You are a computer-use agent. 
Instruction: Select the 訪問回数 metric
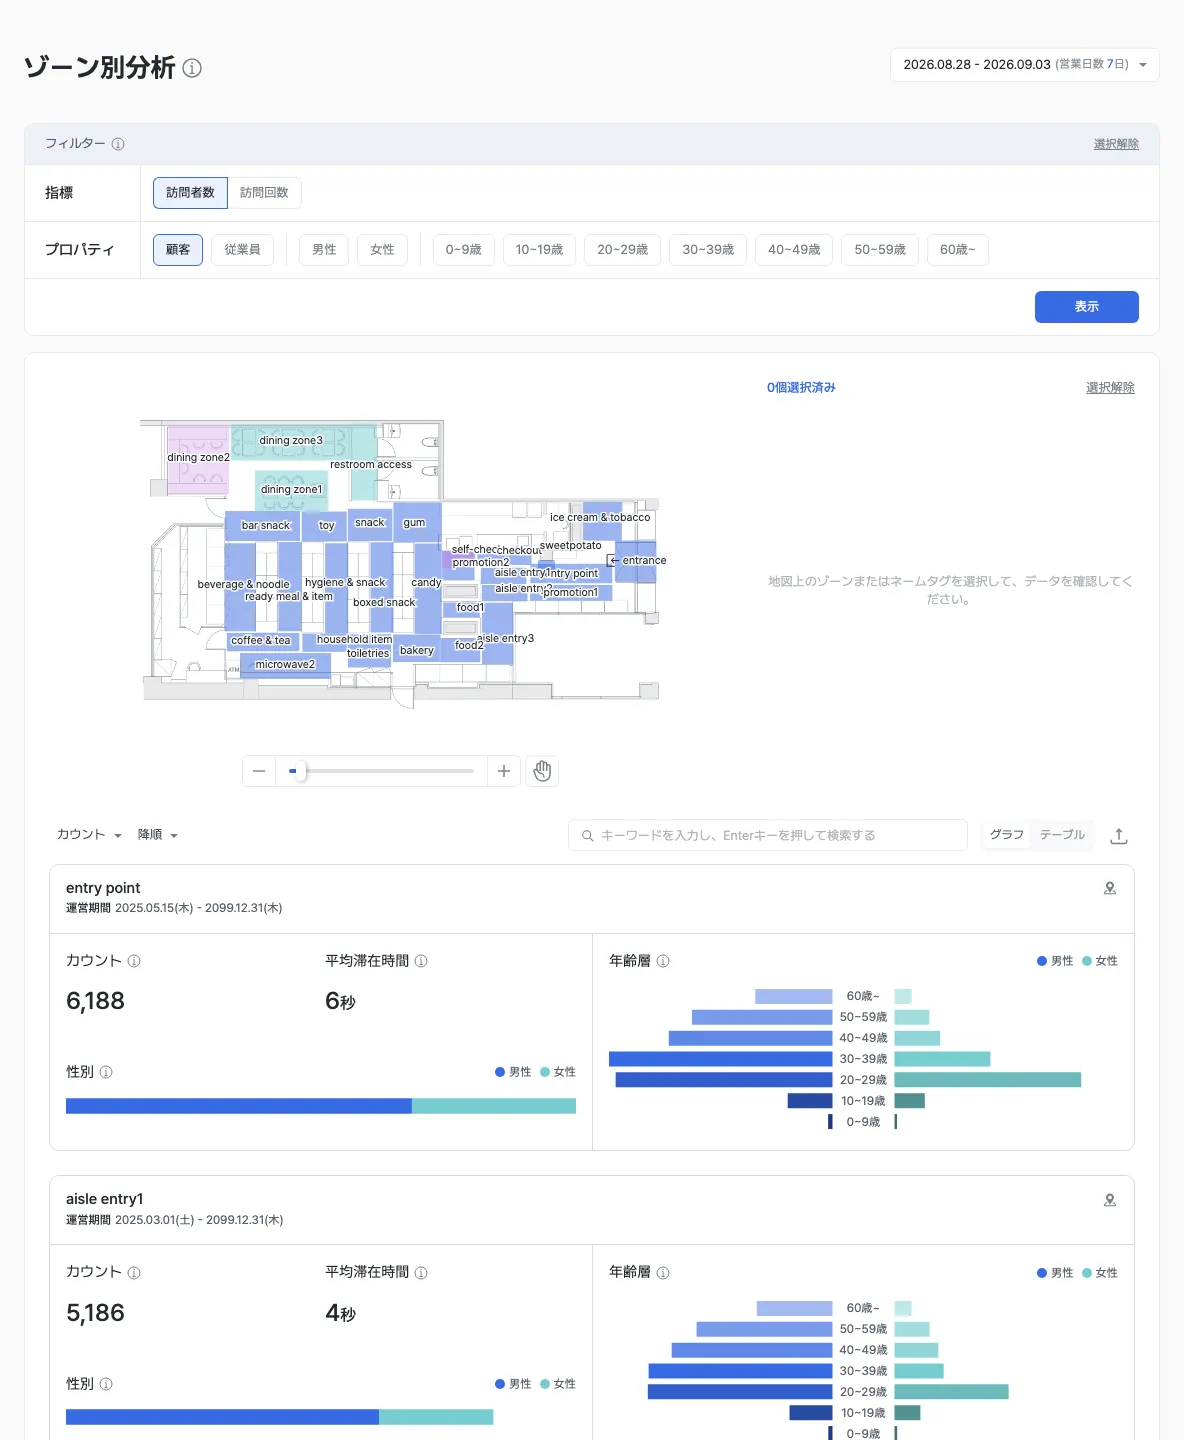[x=264, y=193]
